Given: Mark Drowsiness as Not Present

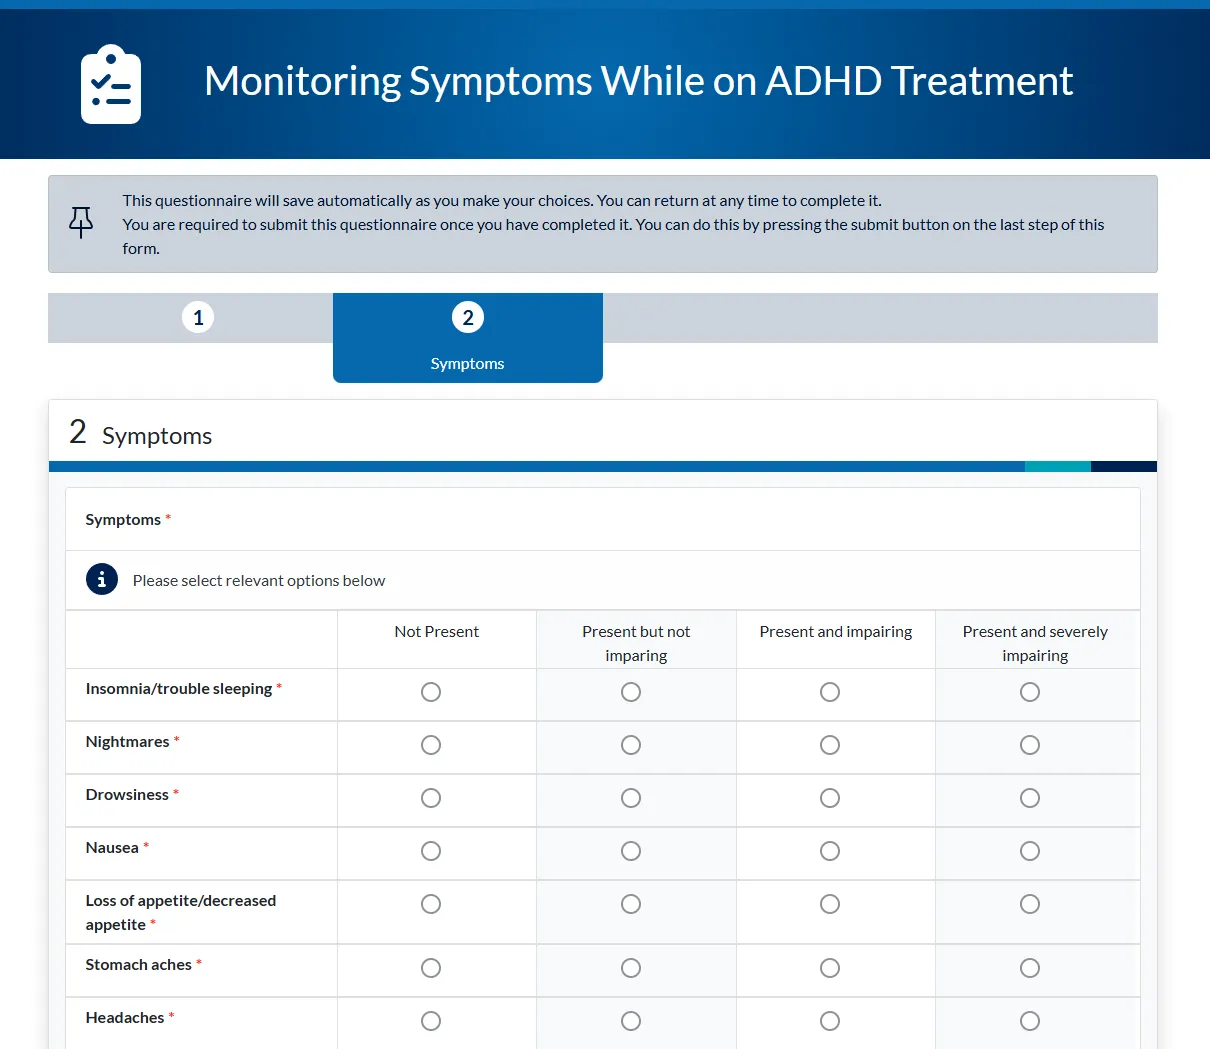Looking at the screenshot, I should [x=431, y=798].
